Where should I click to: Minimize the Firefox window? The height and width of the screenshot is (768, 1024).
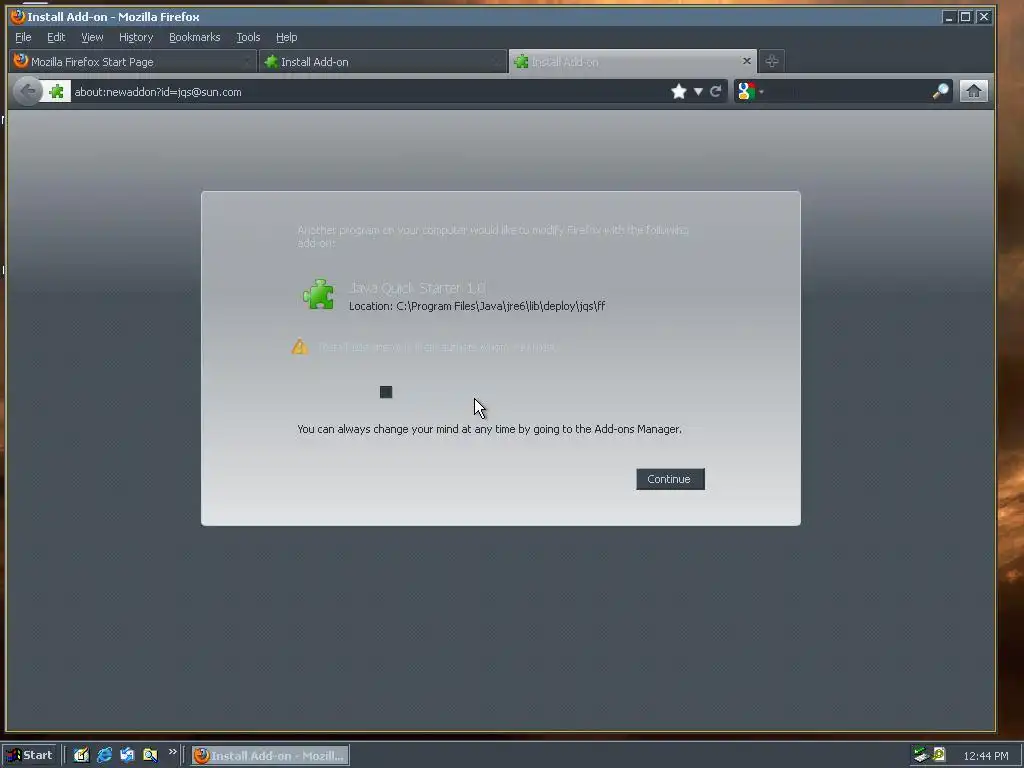[949, 17]
